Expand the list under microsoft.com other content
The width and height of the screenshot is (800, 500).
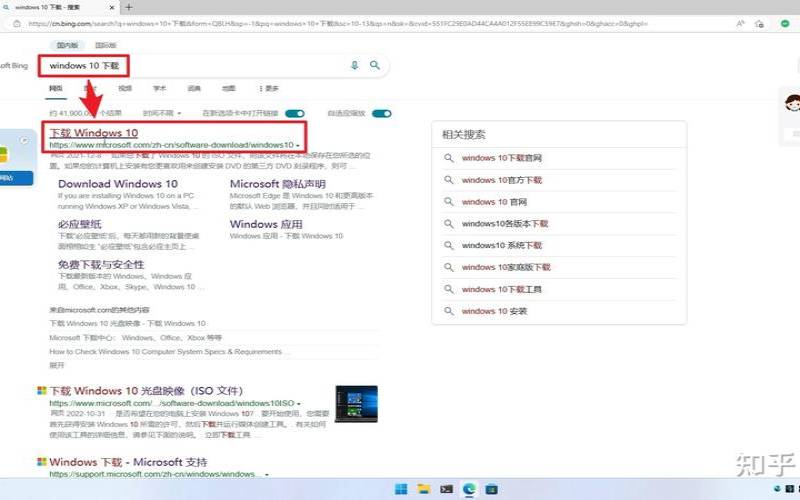[x=57, y=365]
